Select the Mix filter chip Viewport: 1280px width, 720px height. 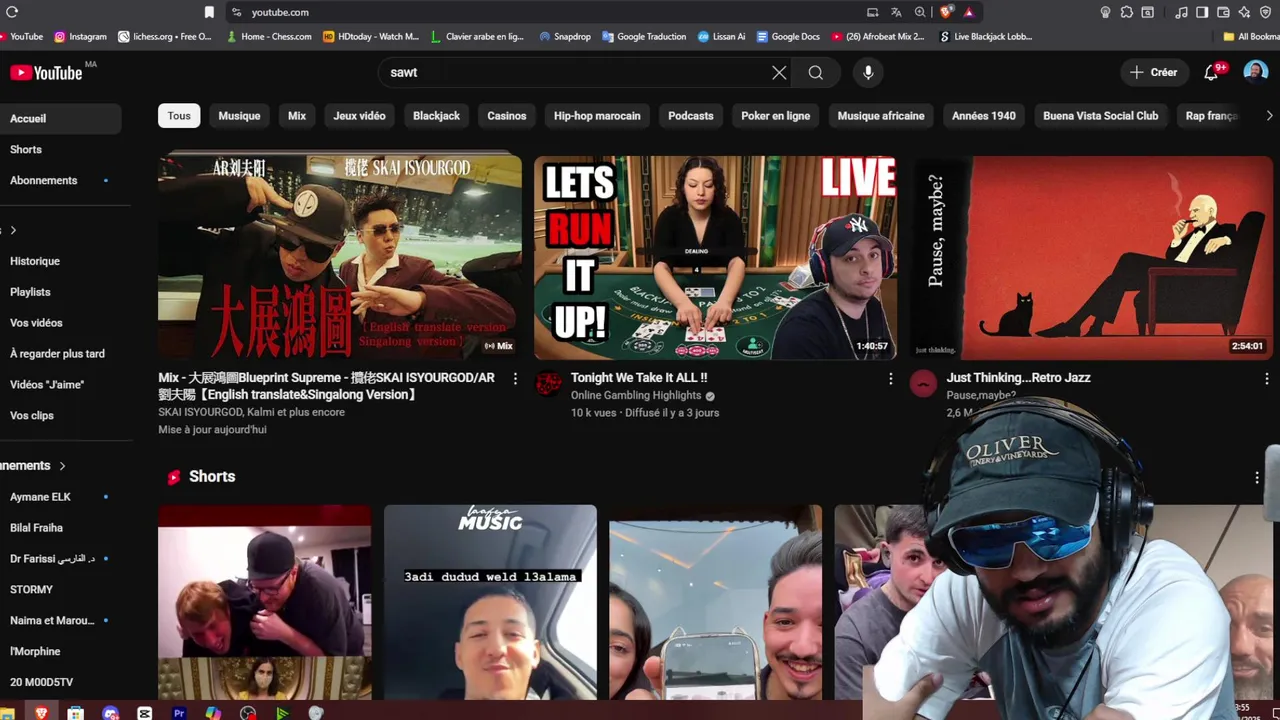click(x=297, y=116)
